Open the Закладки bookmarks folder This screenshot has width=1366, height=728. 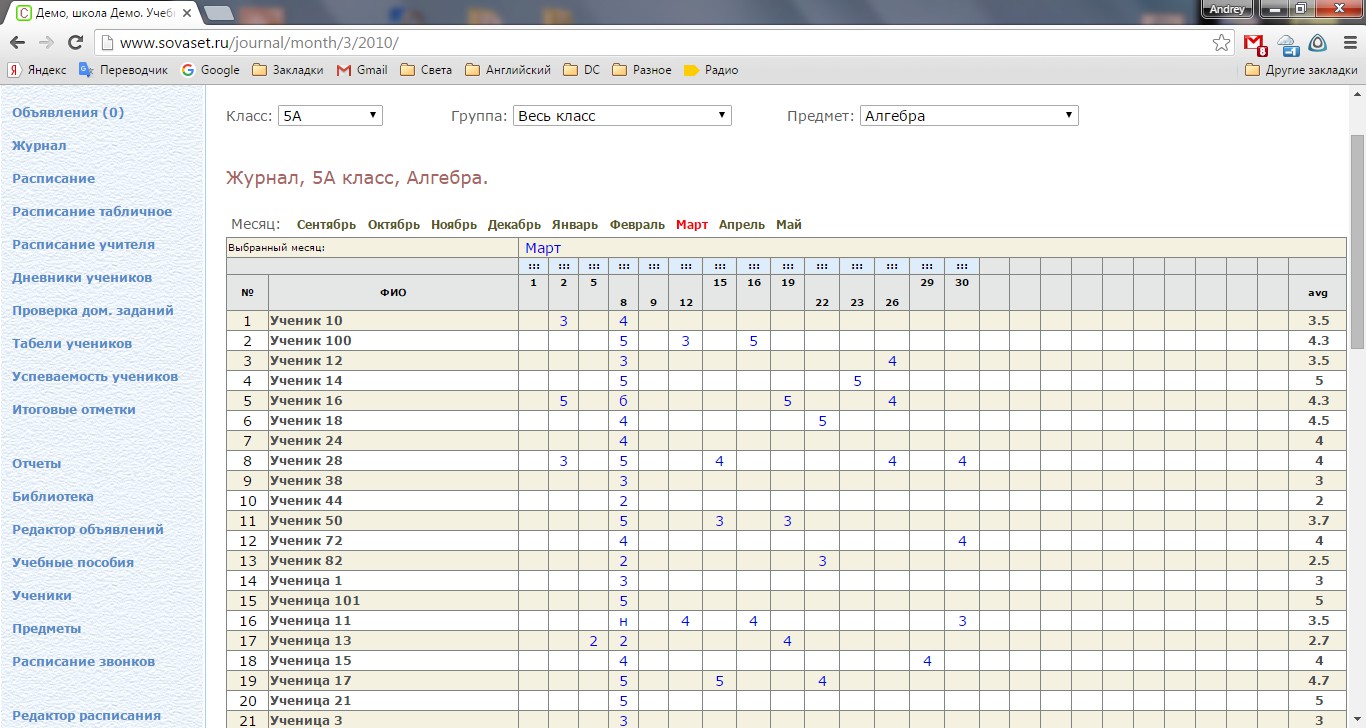click(x=288, y=70)
